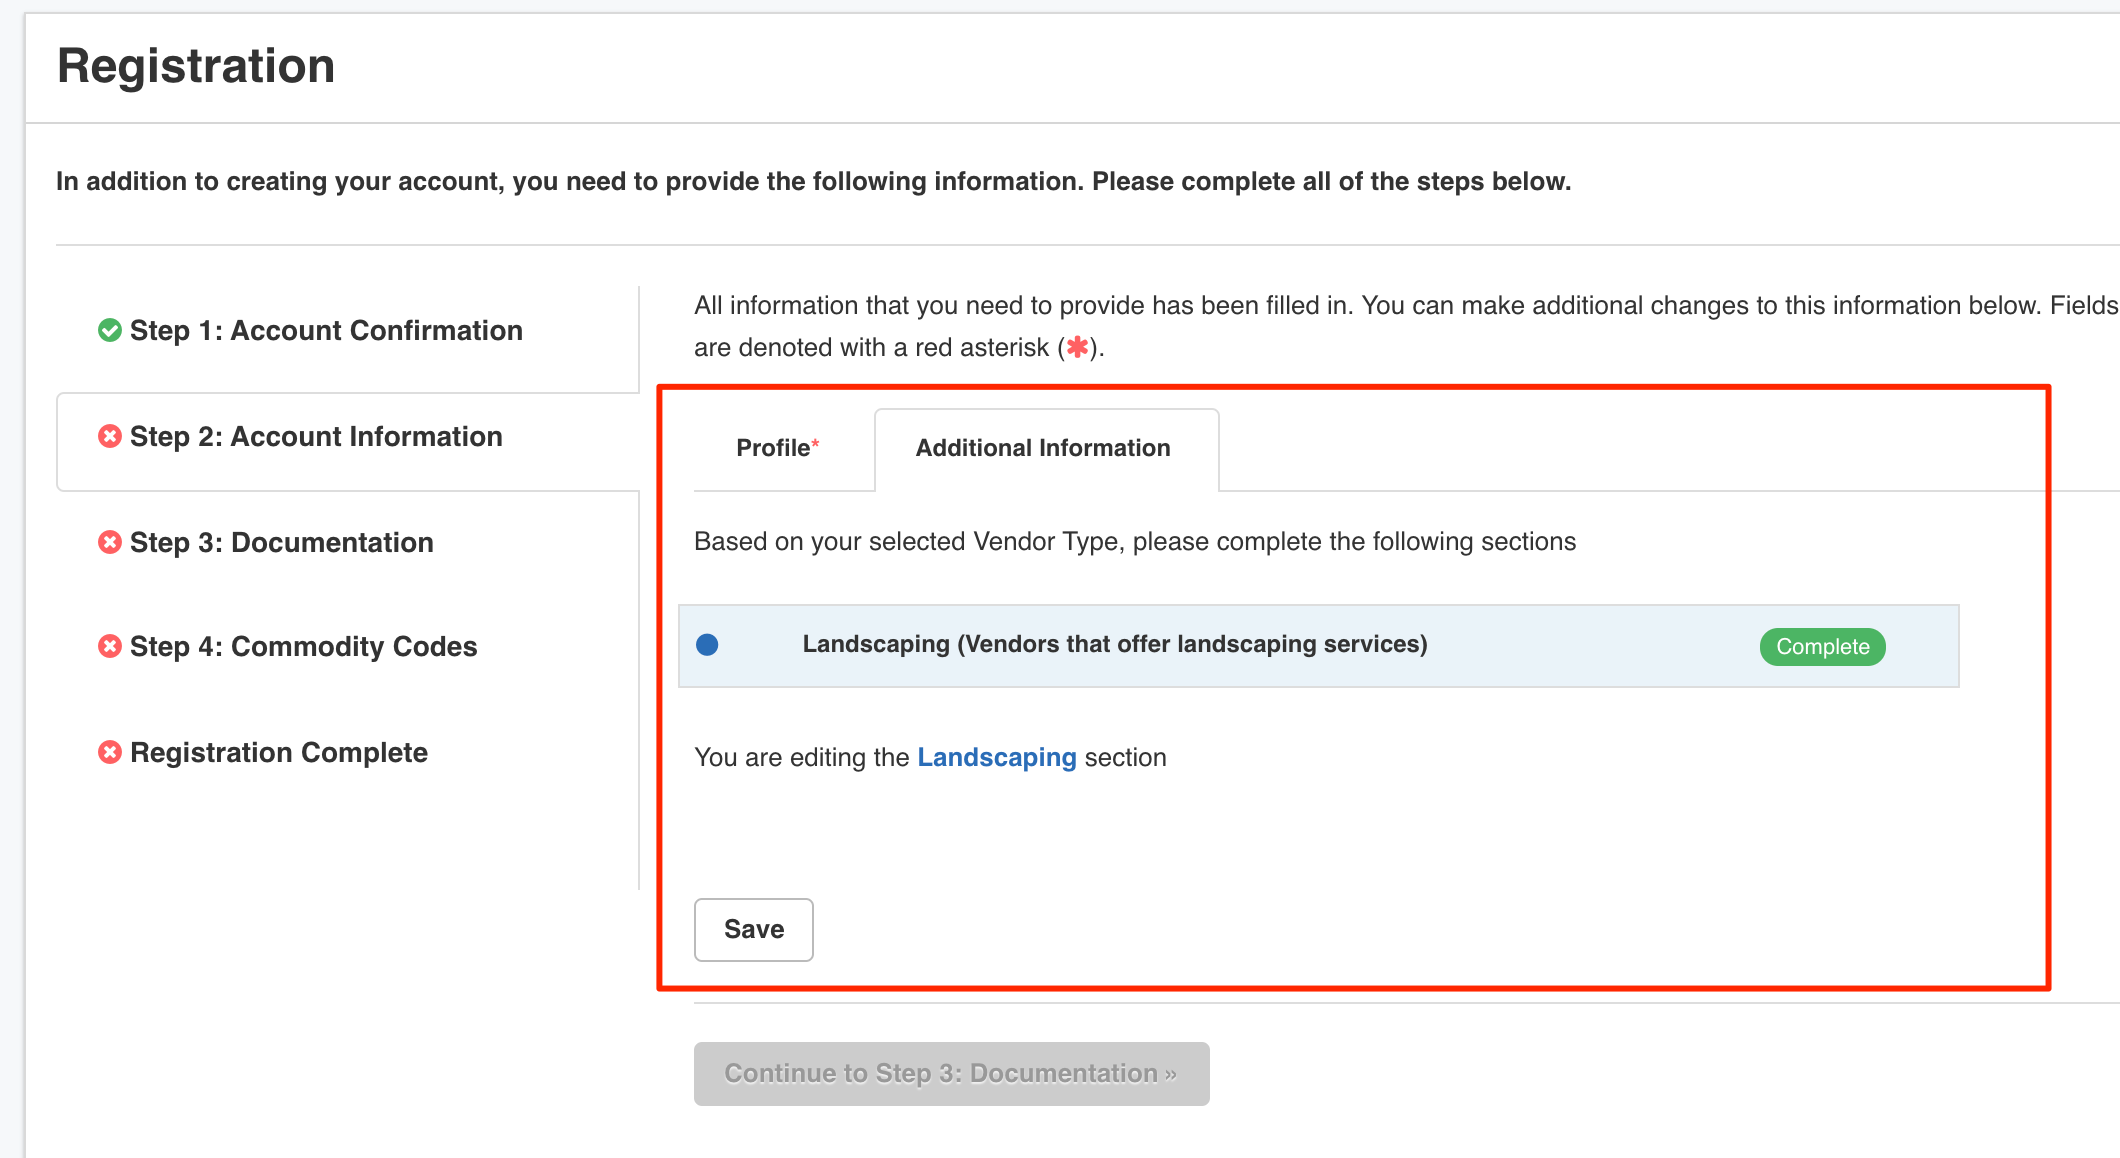Click the red asterisk in instructions text

point(1077,347)
